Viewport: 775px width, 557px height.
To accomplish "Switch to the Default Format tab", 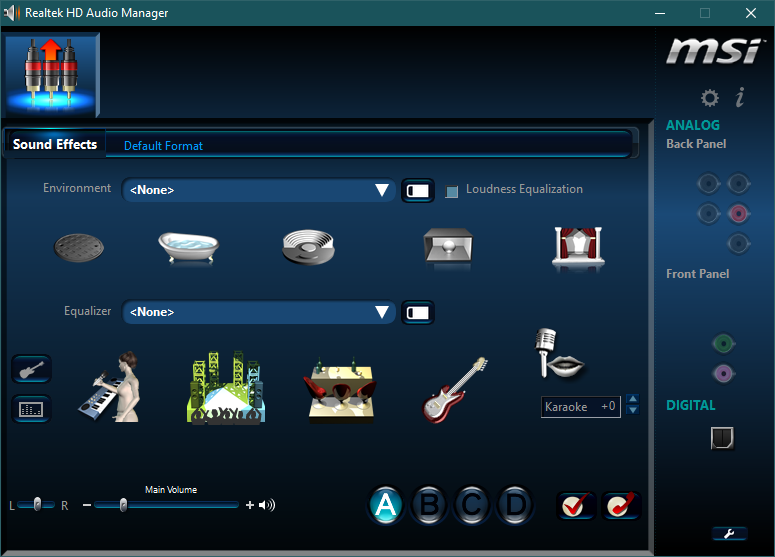I will 163,146.
